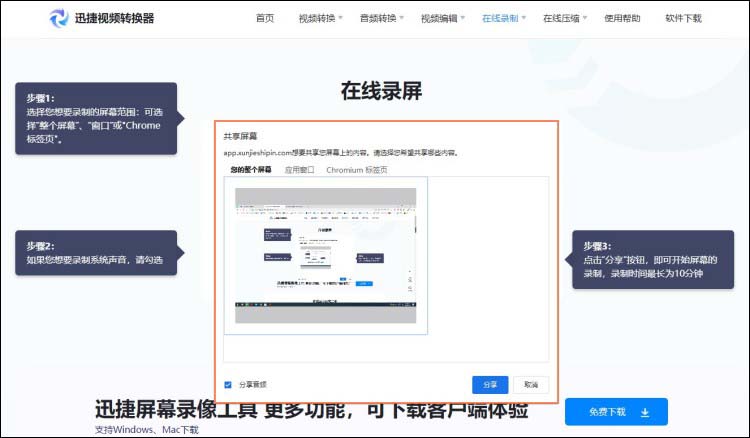The image size is (750, 438).
Task: Open the 在线录制 menu
Action: 500,18
